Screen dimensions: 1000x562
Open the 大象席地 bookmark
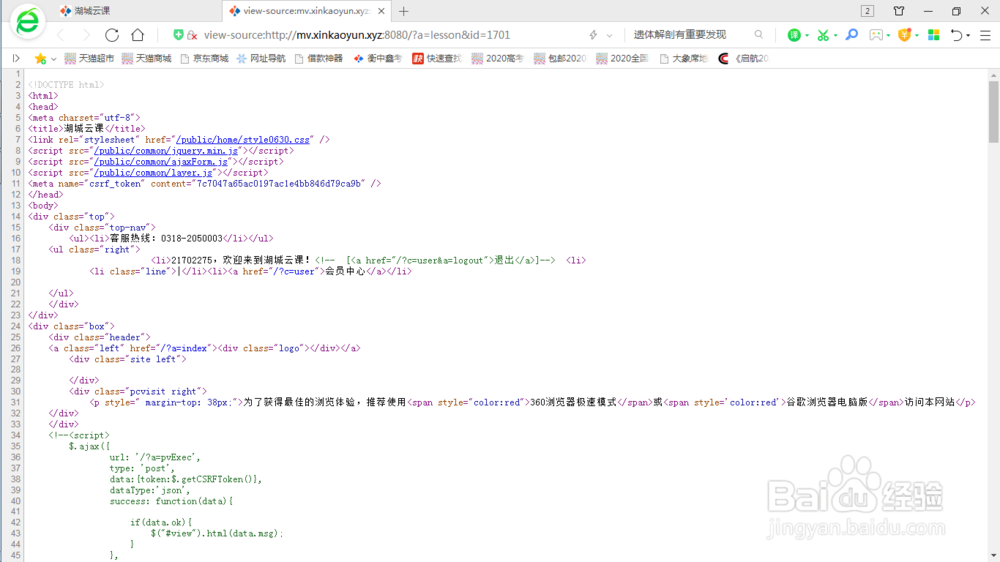click(683, 59)
